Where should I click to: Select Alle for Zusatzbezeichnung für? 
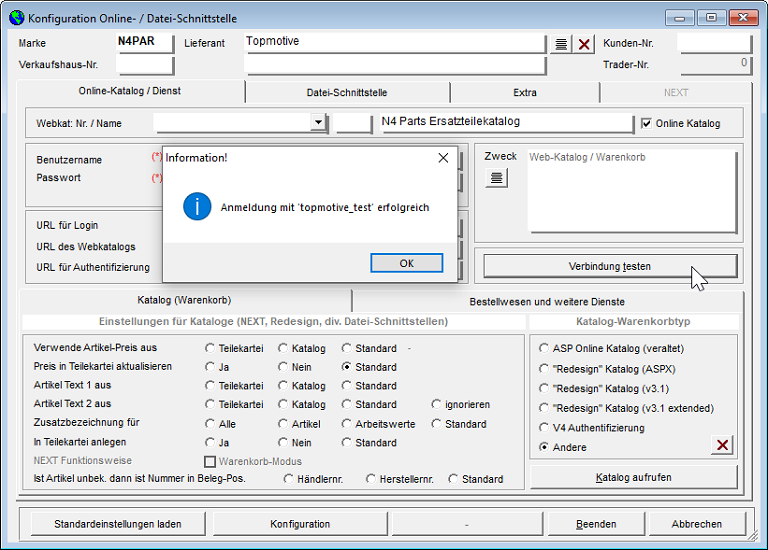tap(210, 424)
